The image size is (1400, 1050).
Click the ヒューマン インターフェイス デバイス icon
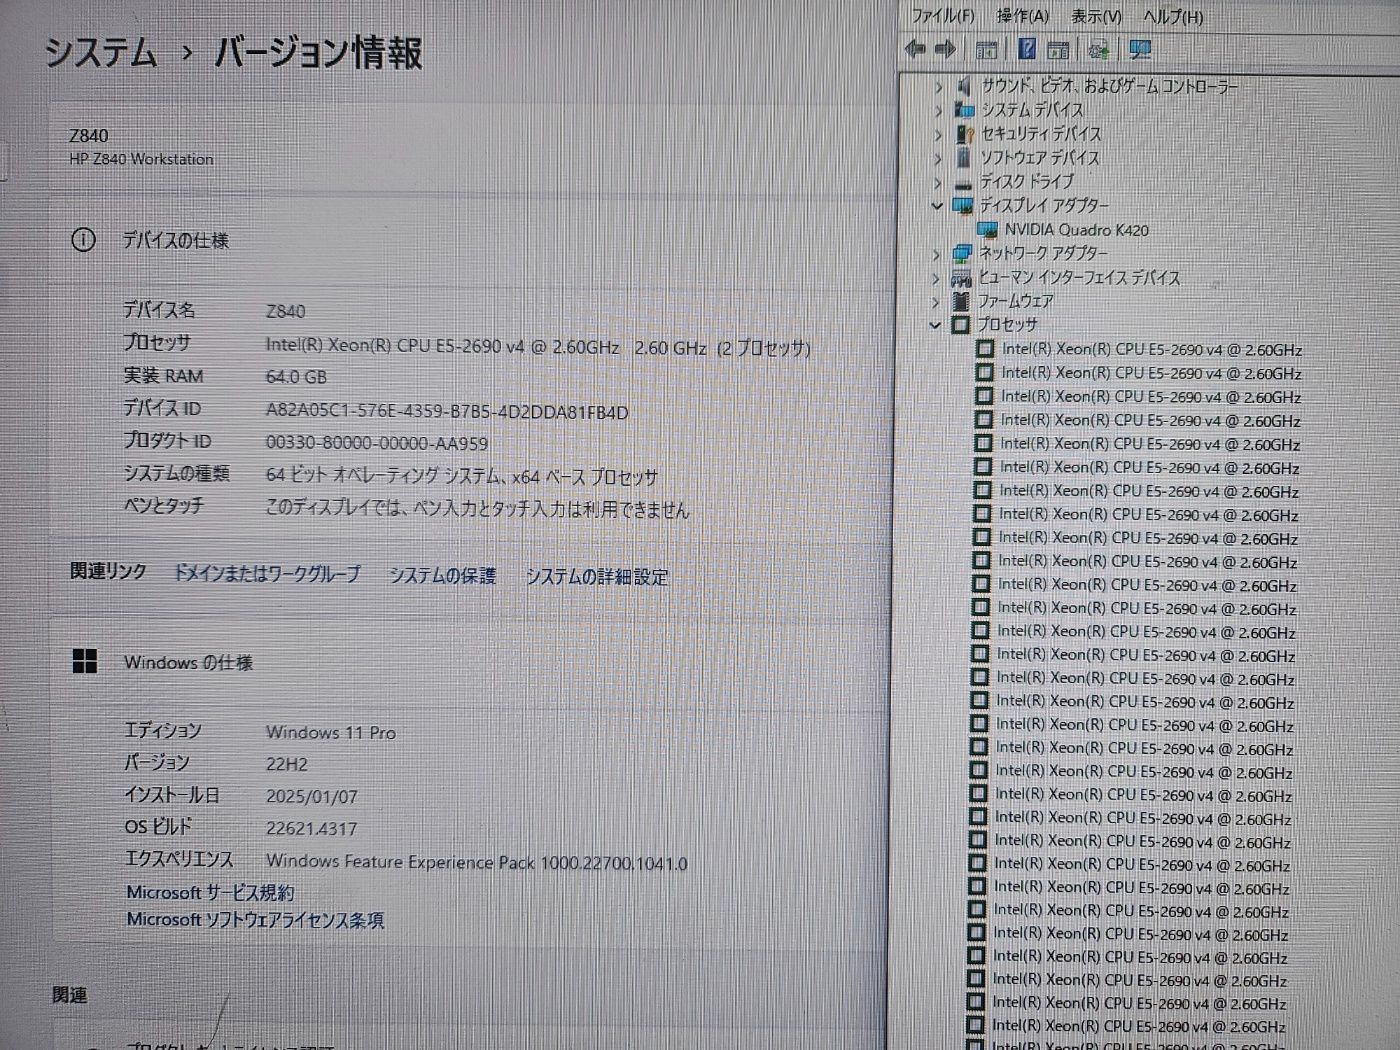(961, 278)
